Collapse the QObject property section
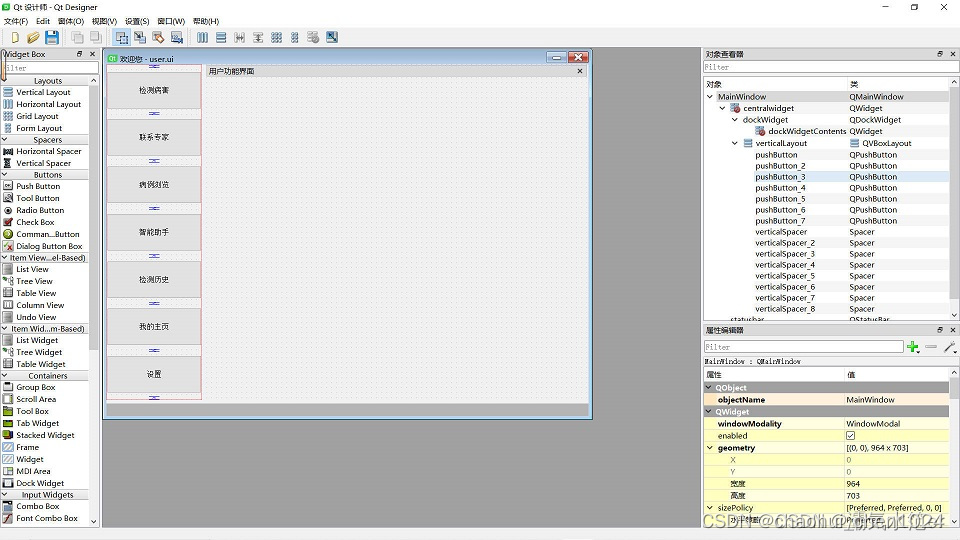Image resolution: width=960 pixels, height=540 pixels. click(709, 388)
